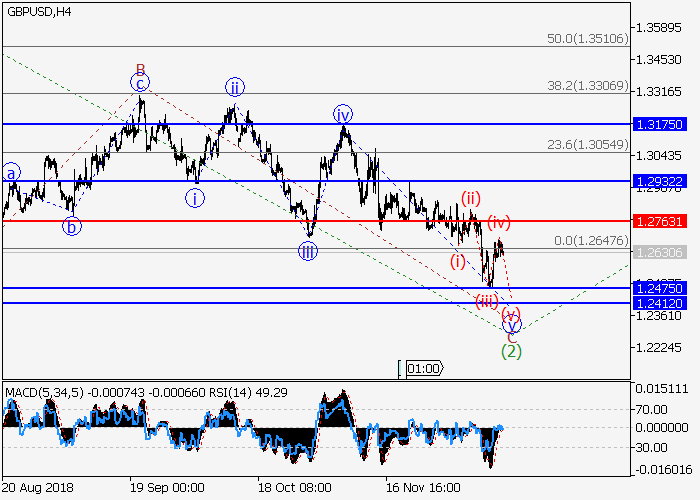The width and height of the screenshot is (700, 500).
Task: Select the 38.2 (1.33069) Fibonacci level label
Action: tap(587, 85)
